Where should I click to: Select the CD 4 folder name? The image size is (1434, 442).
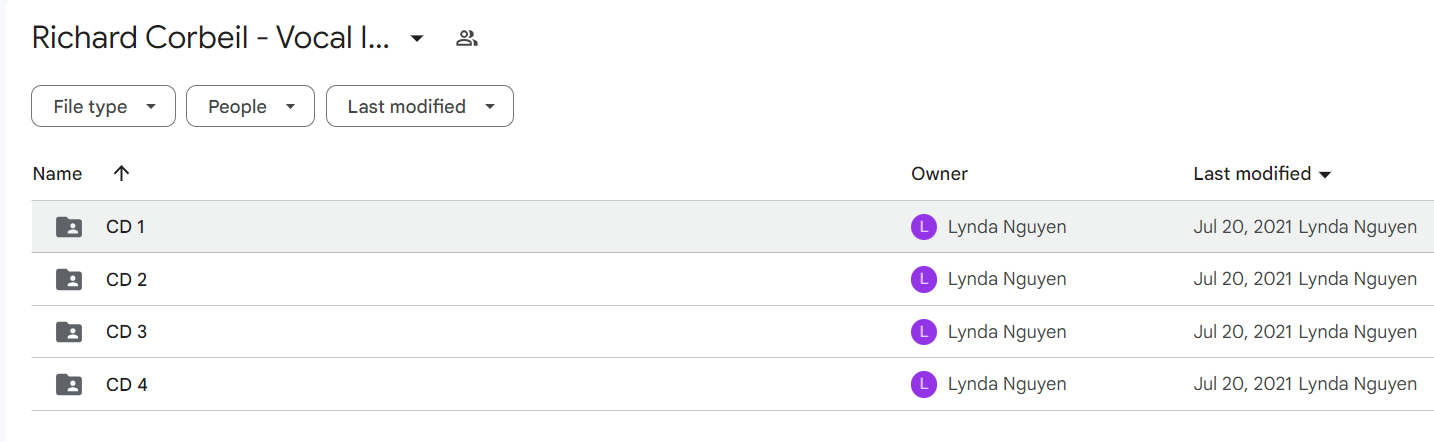click(x=126, y=384)
